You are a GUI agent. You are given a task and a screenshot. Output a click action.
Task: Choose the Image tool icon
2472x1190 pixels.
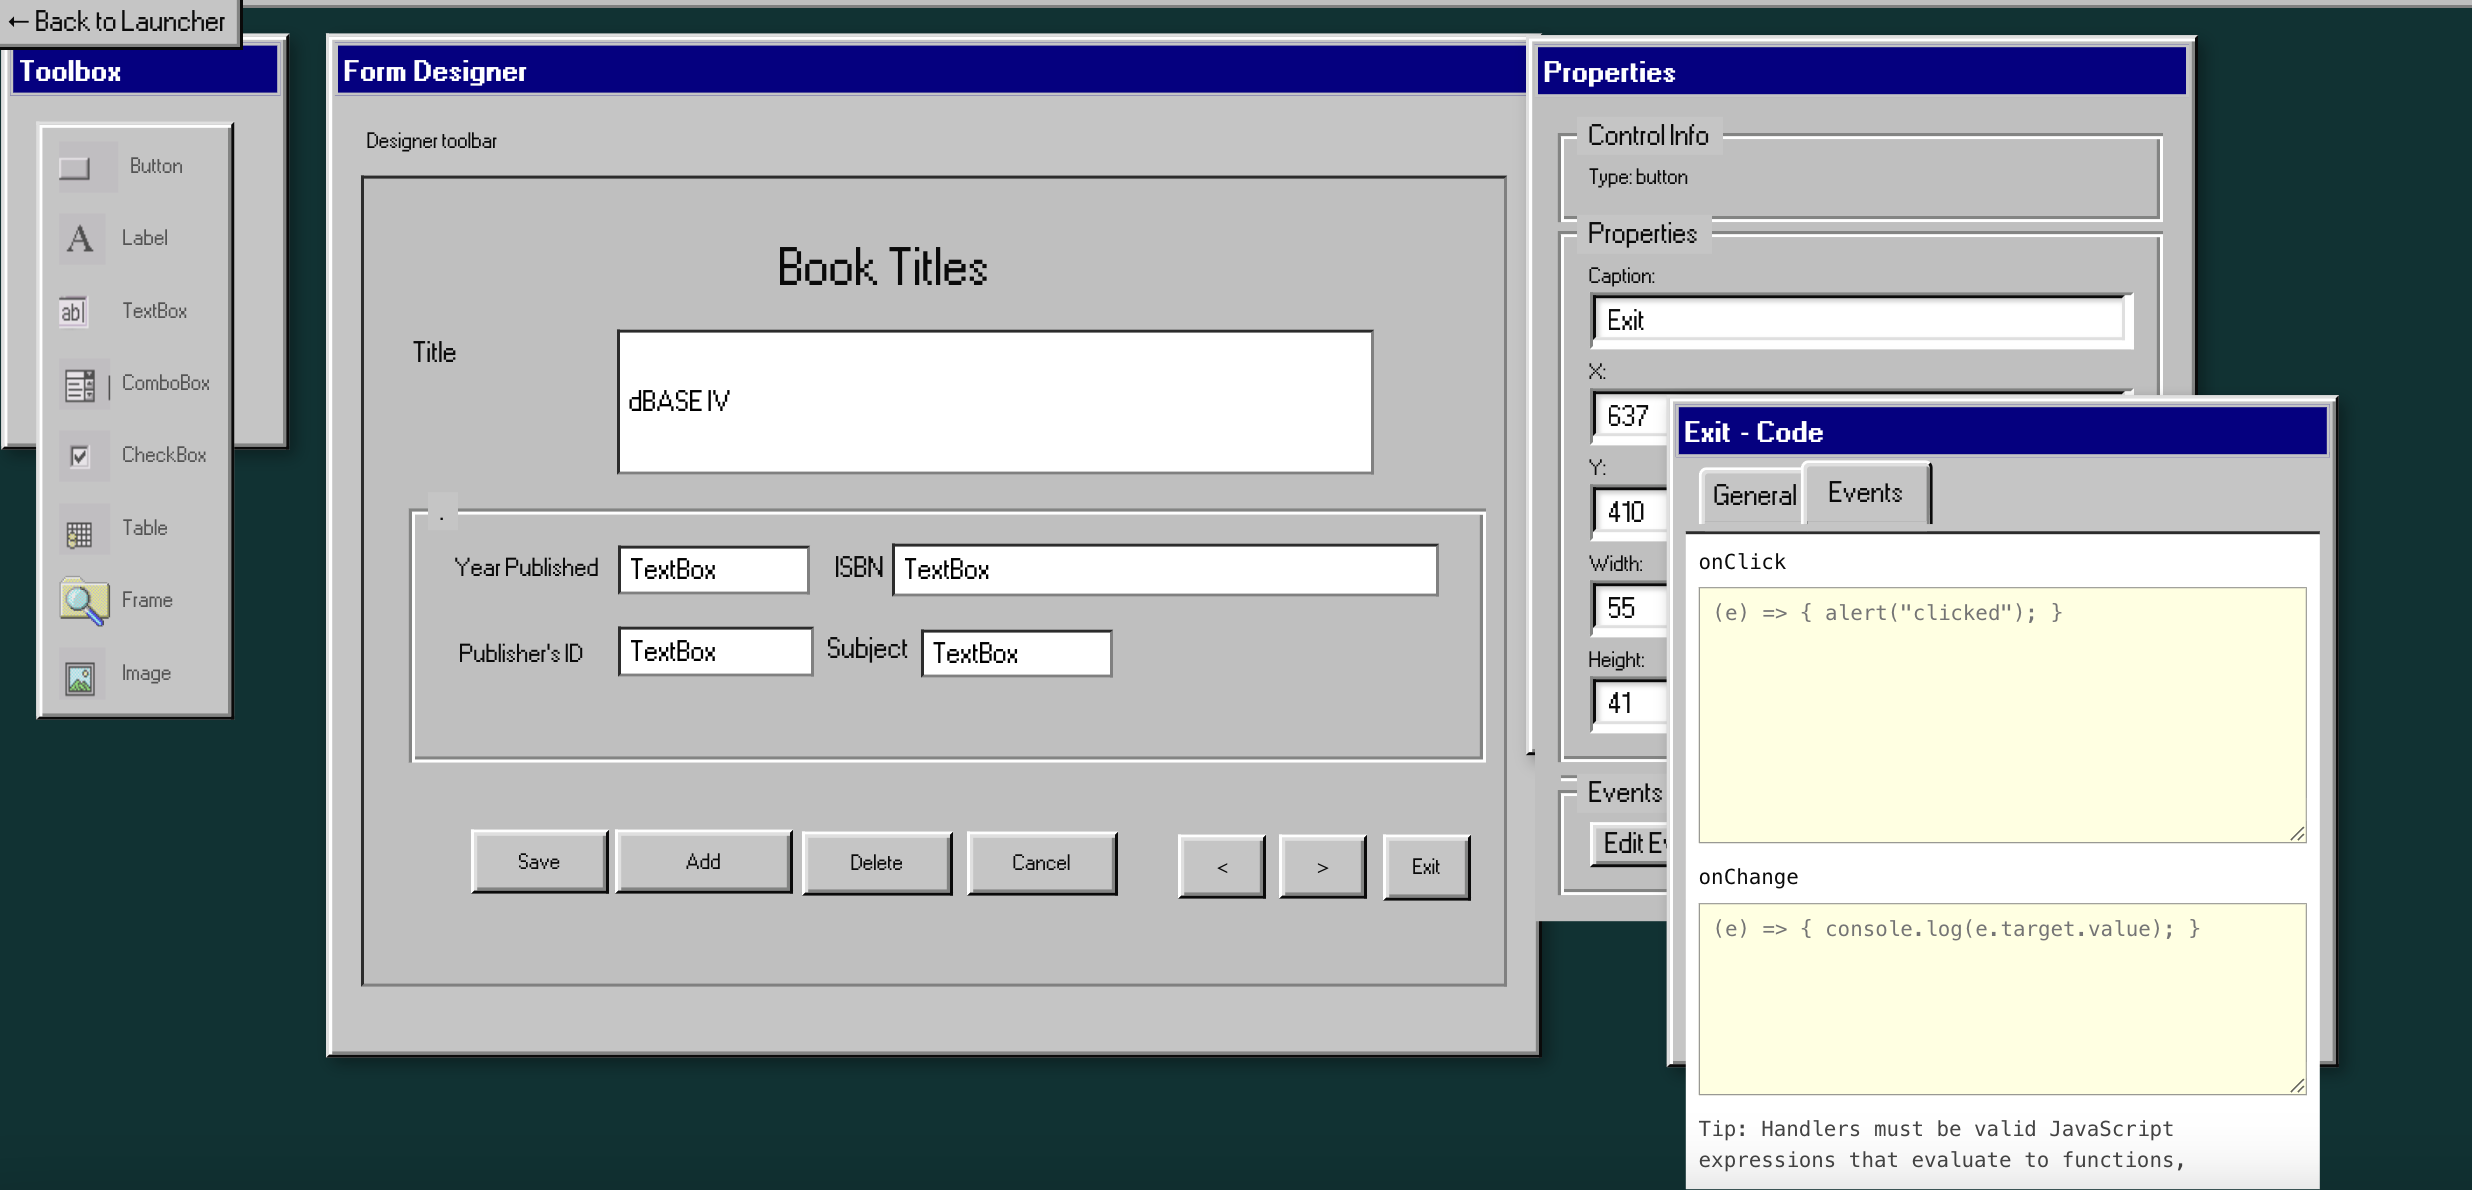pos(80,677)
